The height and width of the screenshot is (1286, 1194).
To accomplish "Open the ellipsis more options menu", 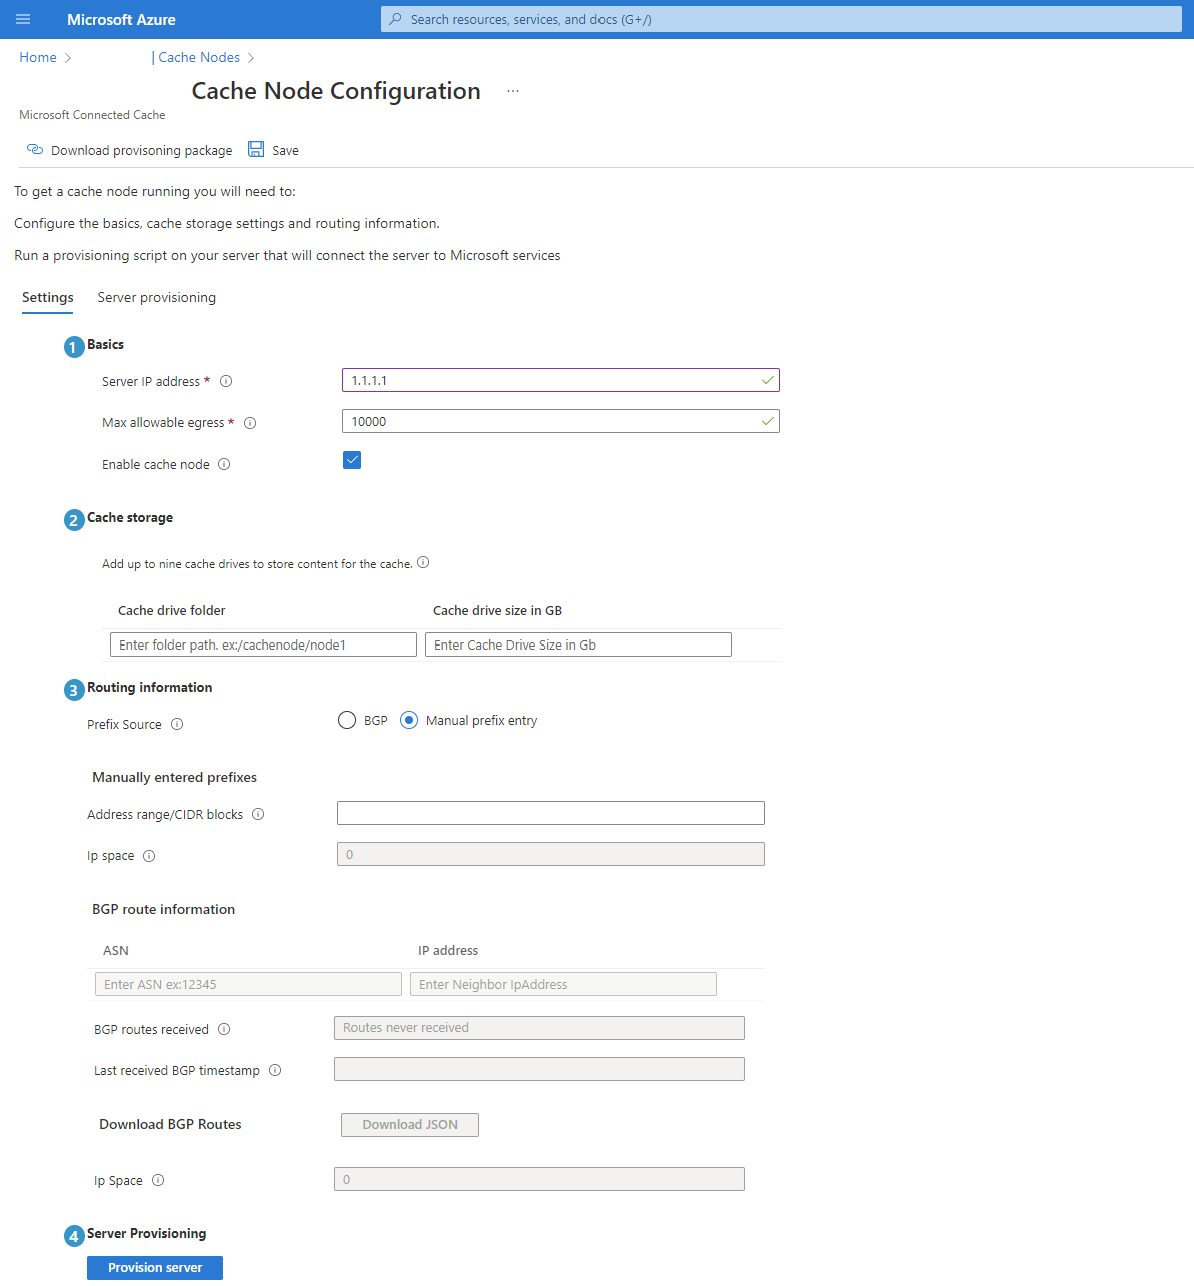I will click(513, 91).
